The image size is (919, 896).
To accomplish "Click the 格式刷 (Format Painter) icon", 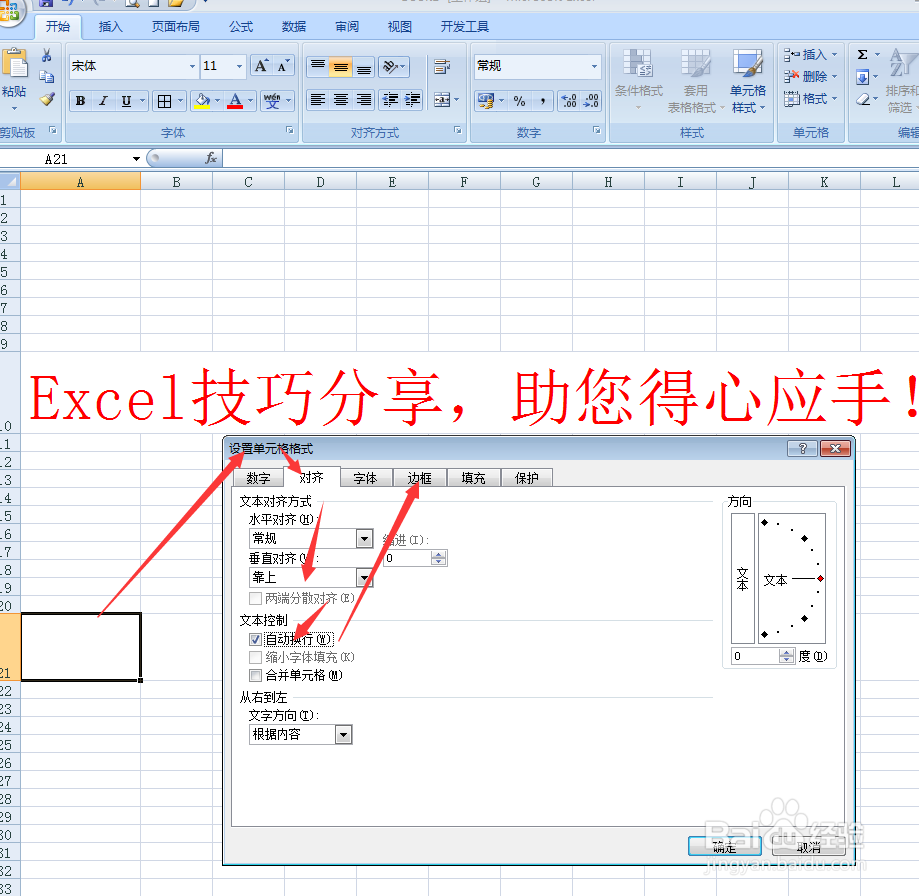I will click(46, 98).
